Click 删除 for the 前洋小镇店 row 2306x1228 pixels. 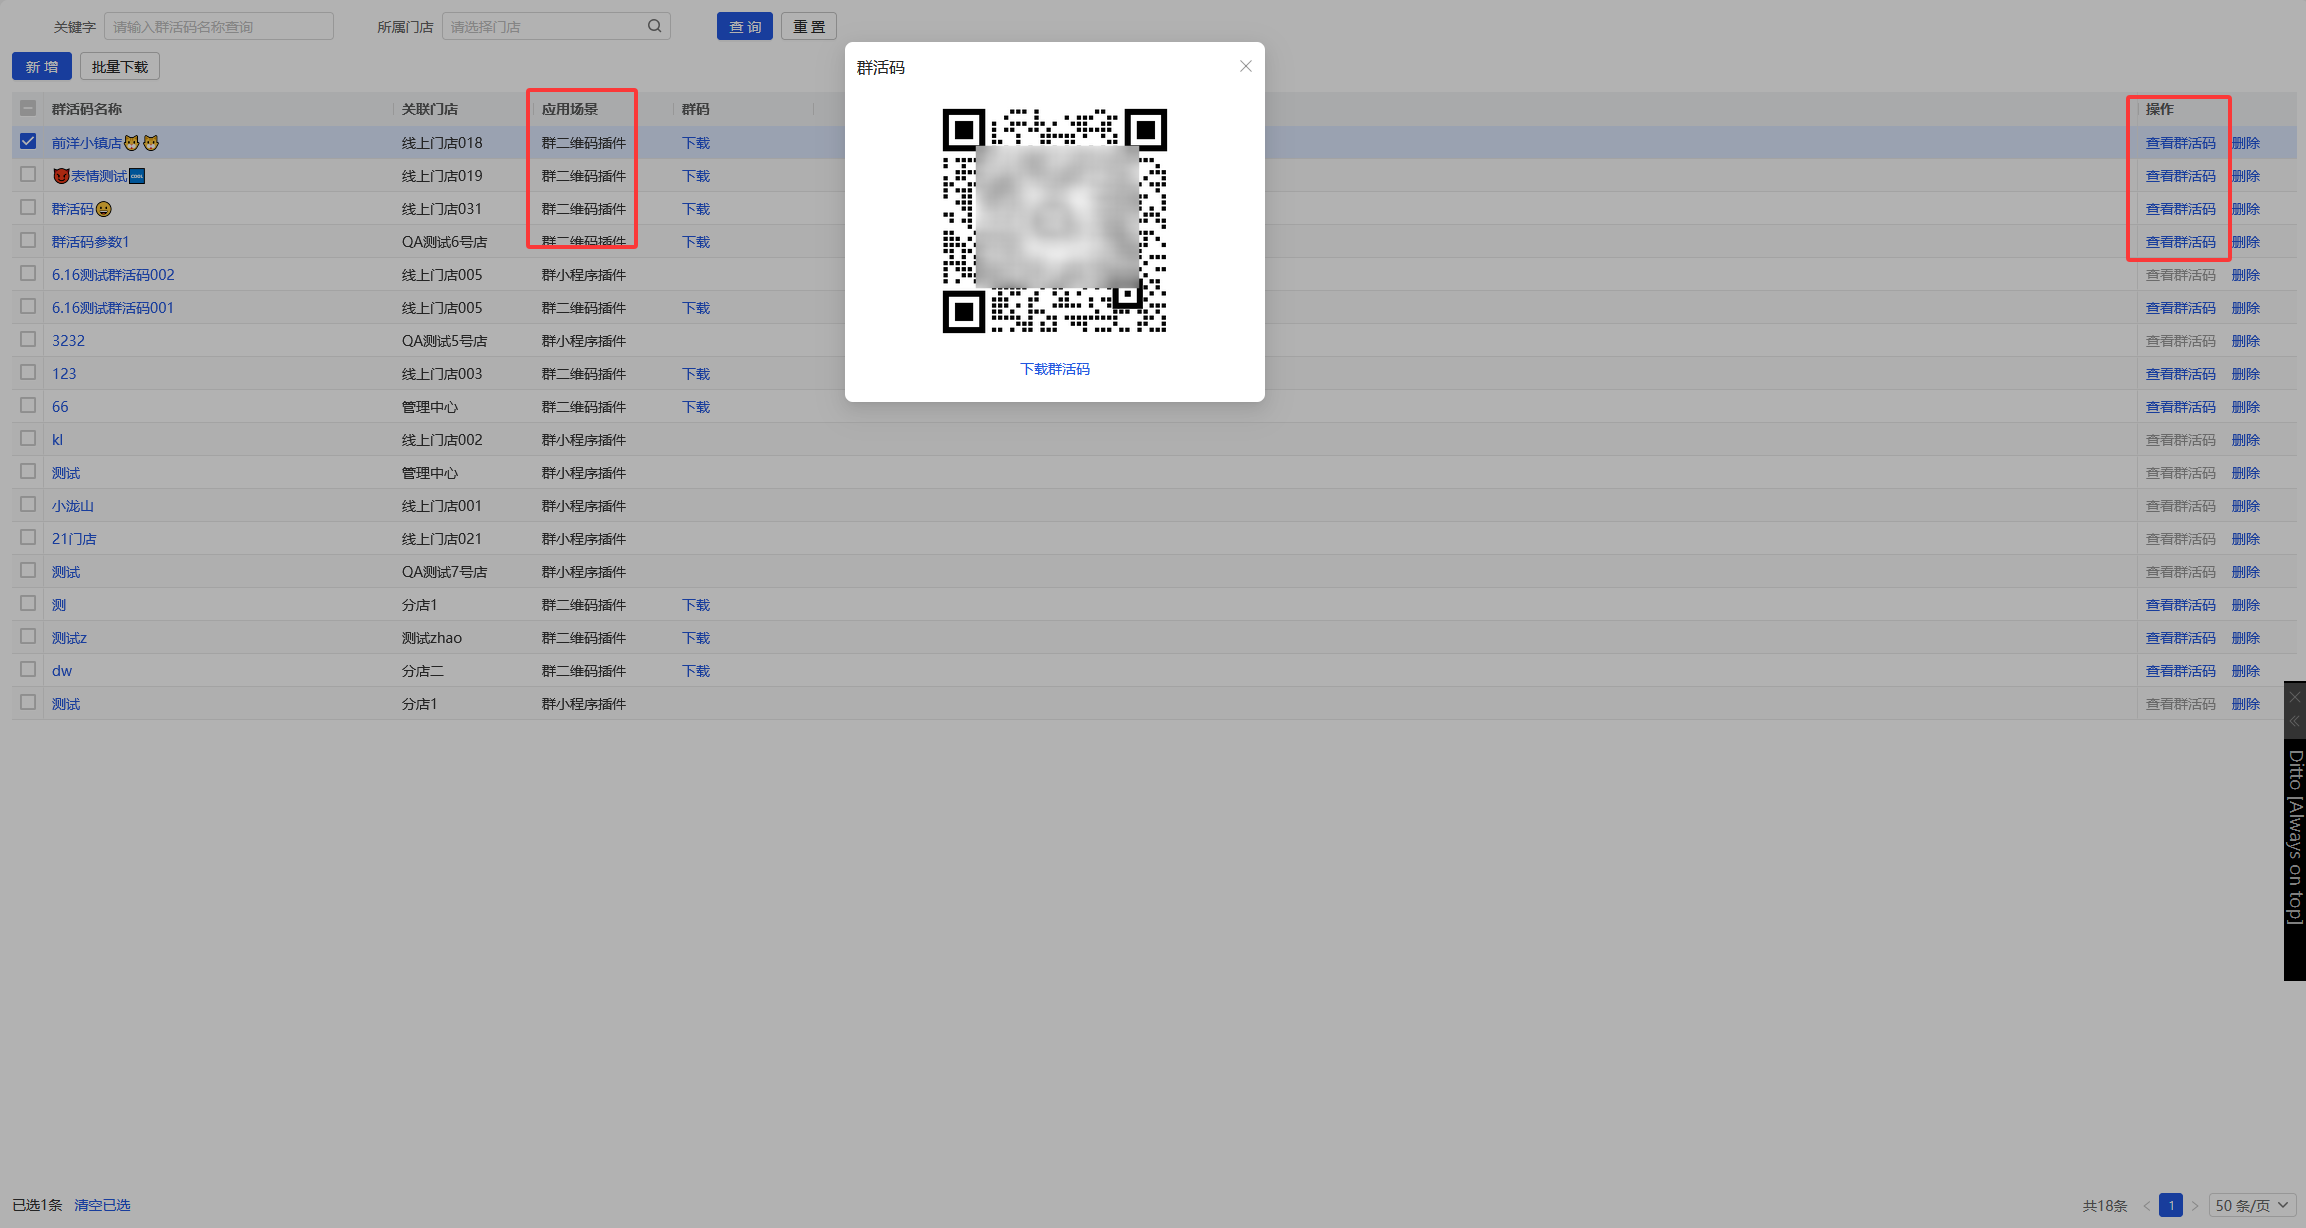pyautogui.click(x=2245, y=143)
